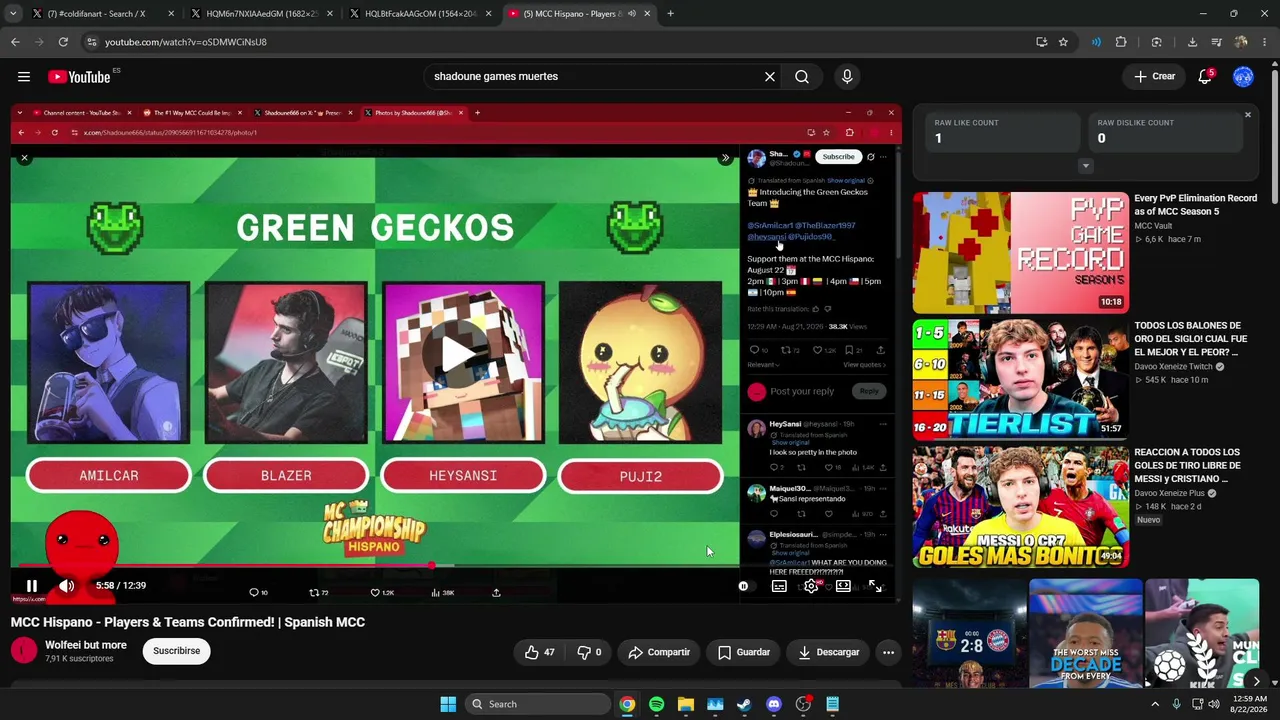Open Spotify from the taskbar
Screen dimensions: 1280x720
(x=656, y=704)
